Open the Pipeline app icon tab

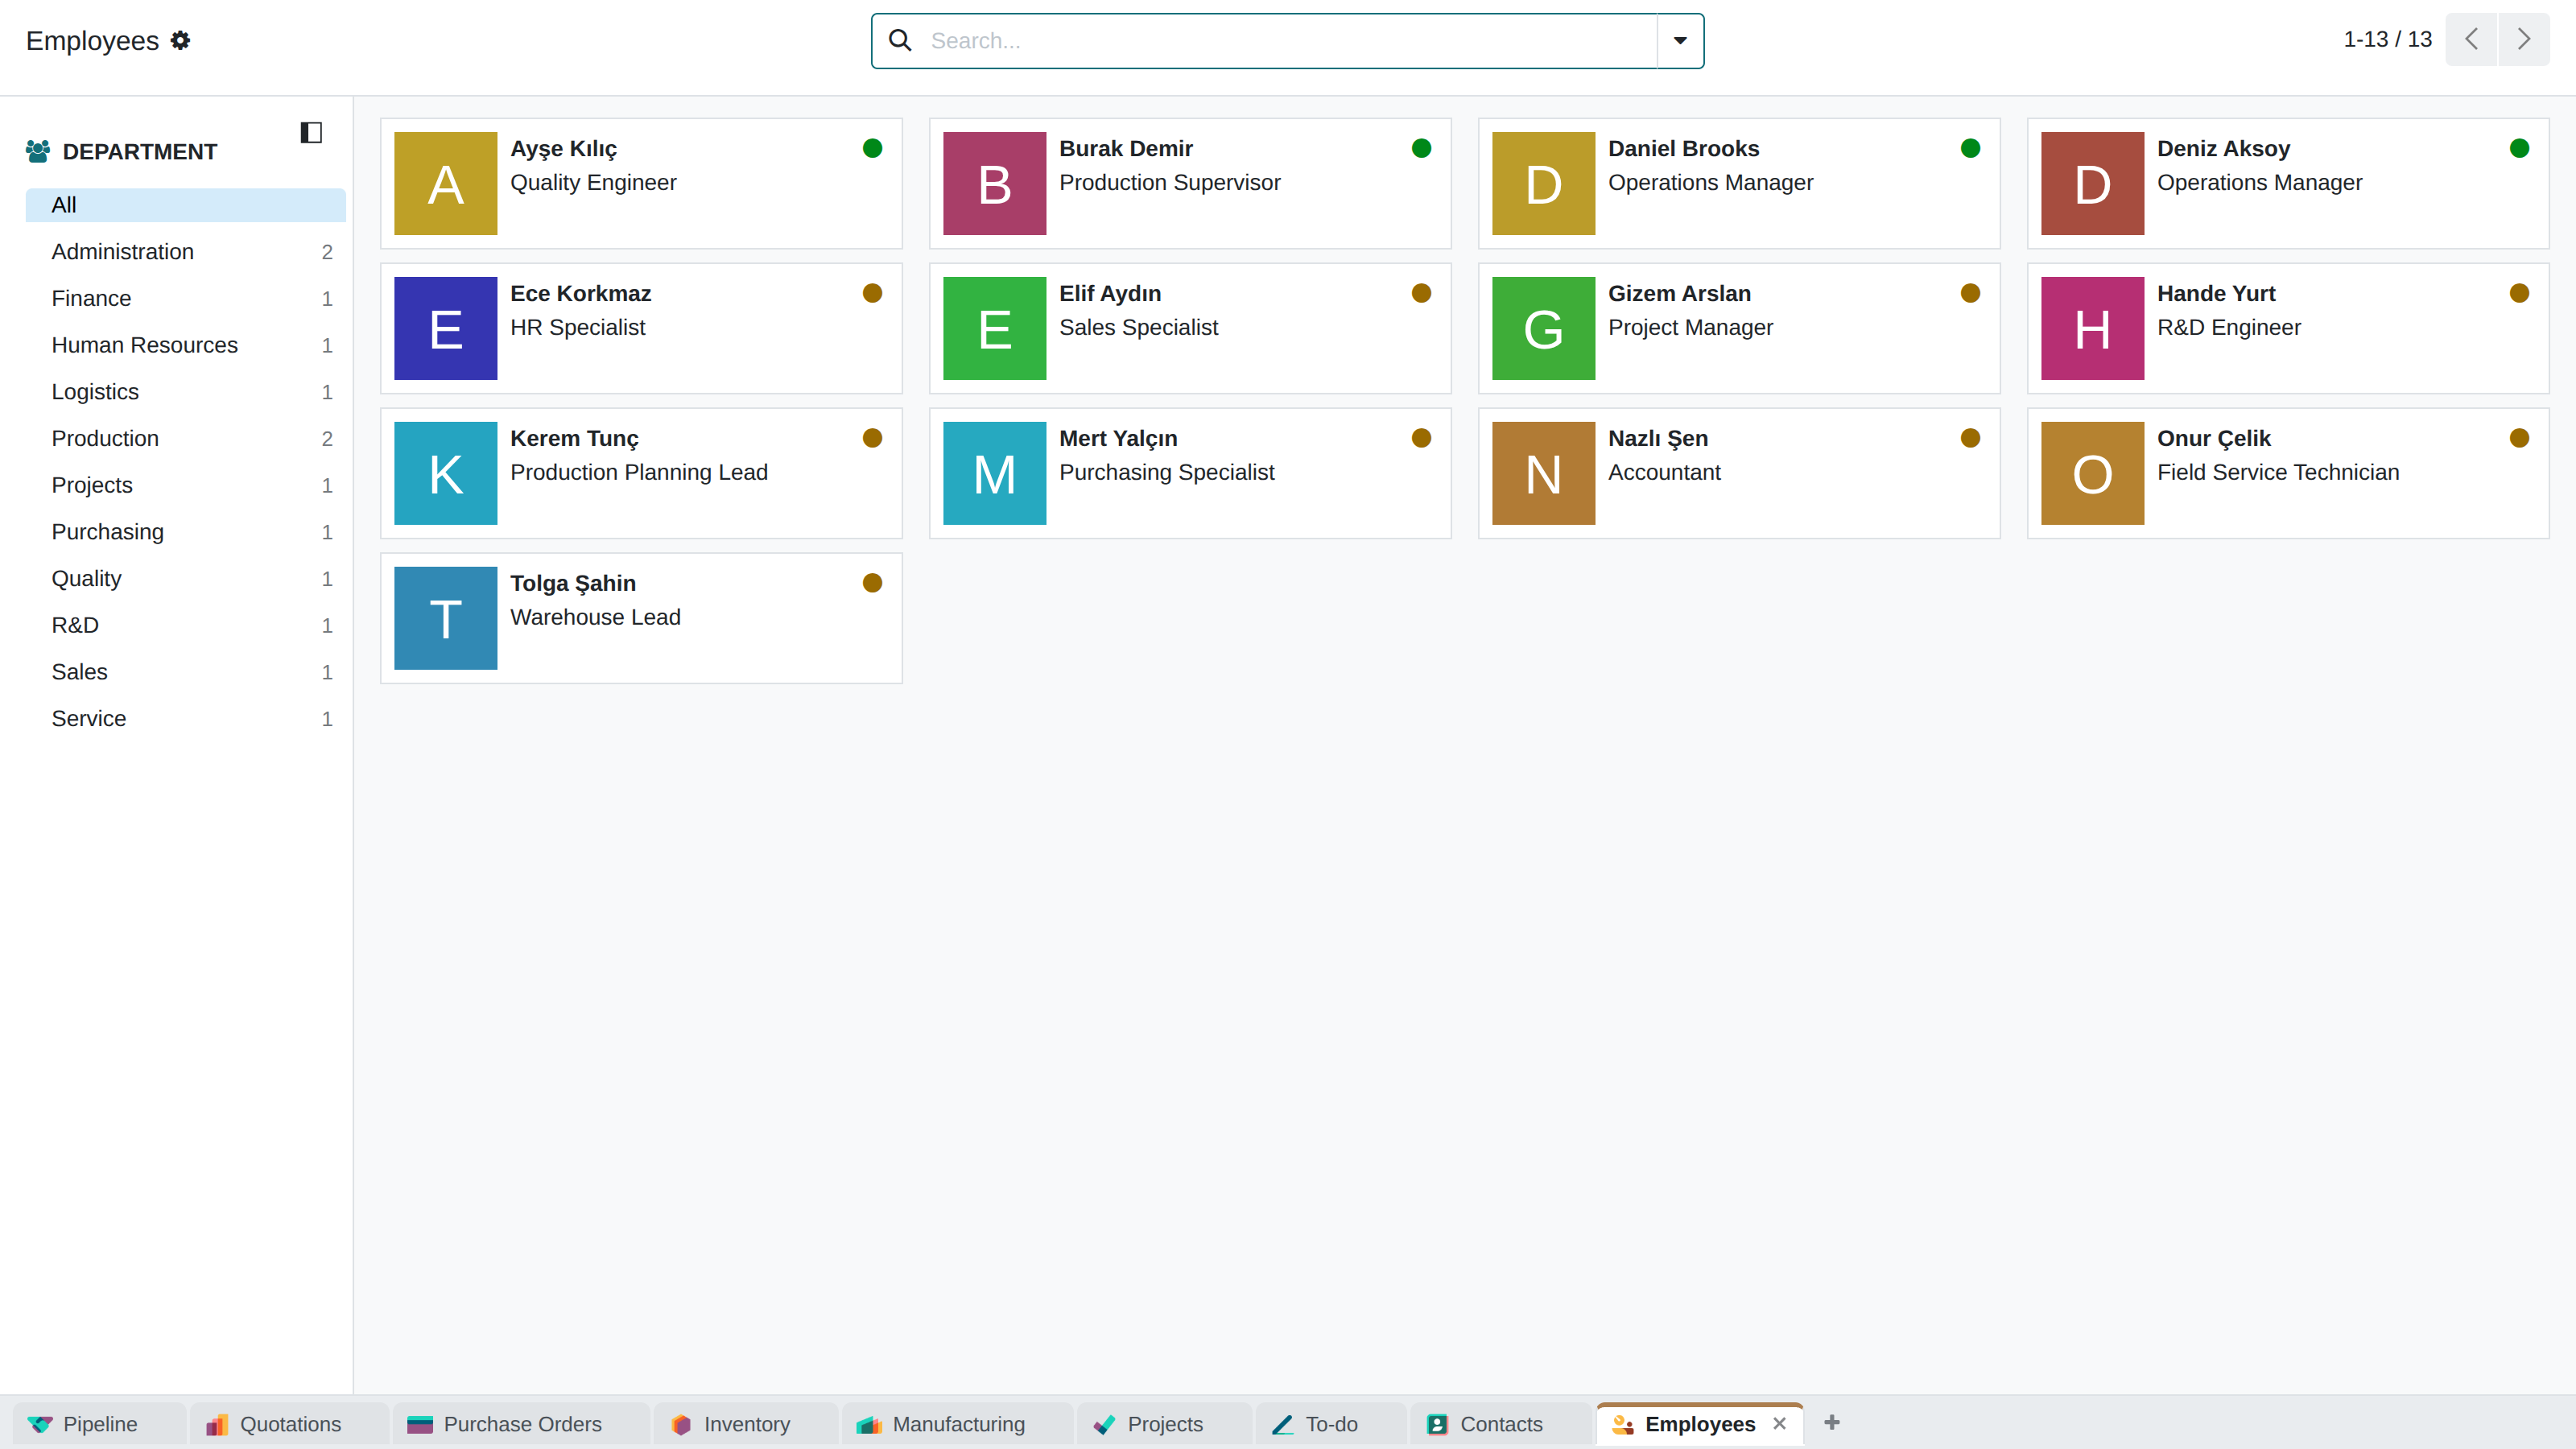point(40,1424)
